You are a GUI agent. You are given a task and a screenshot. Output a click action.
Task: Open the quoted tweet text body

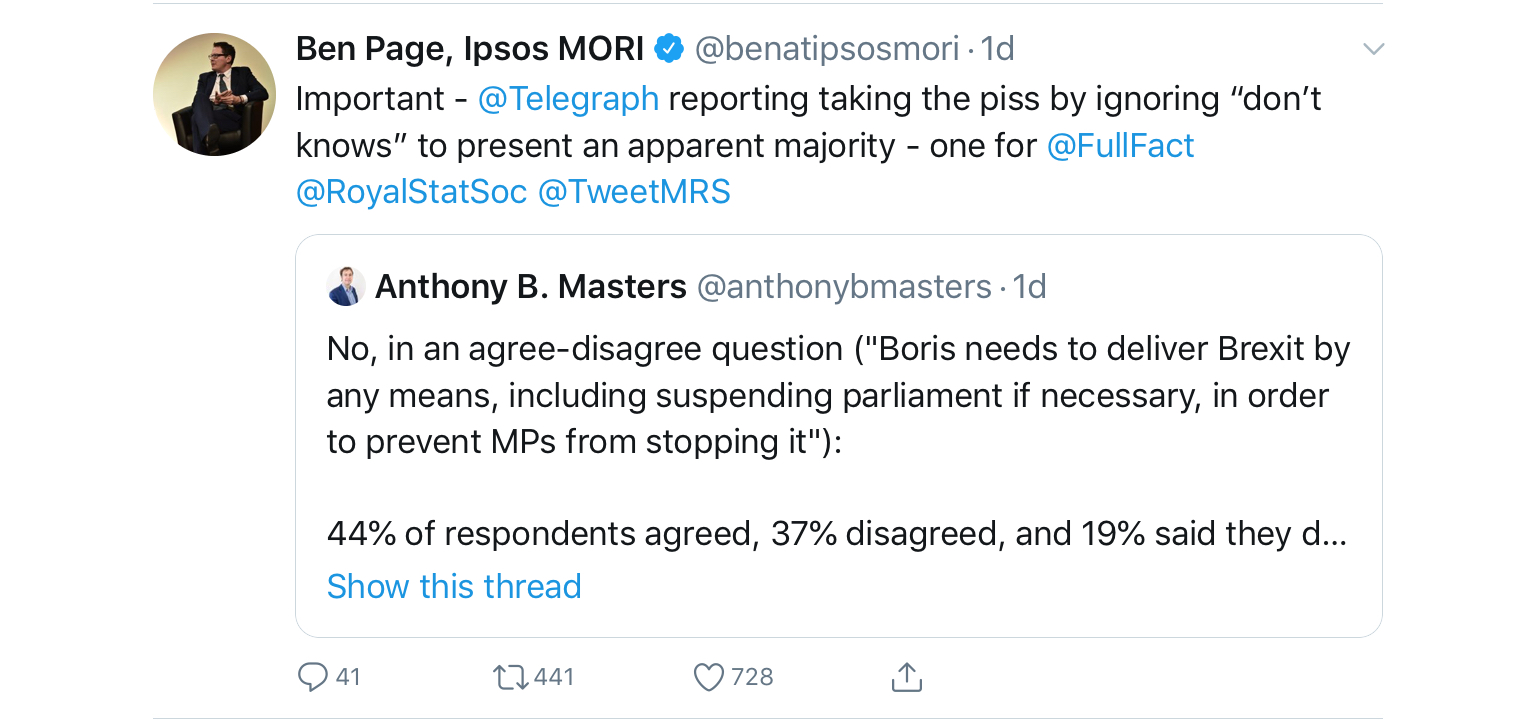point(839,442)
